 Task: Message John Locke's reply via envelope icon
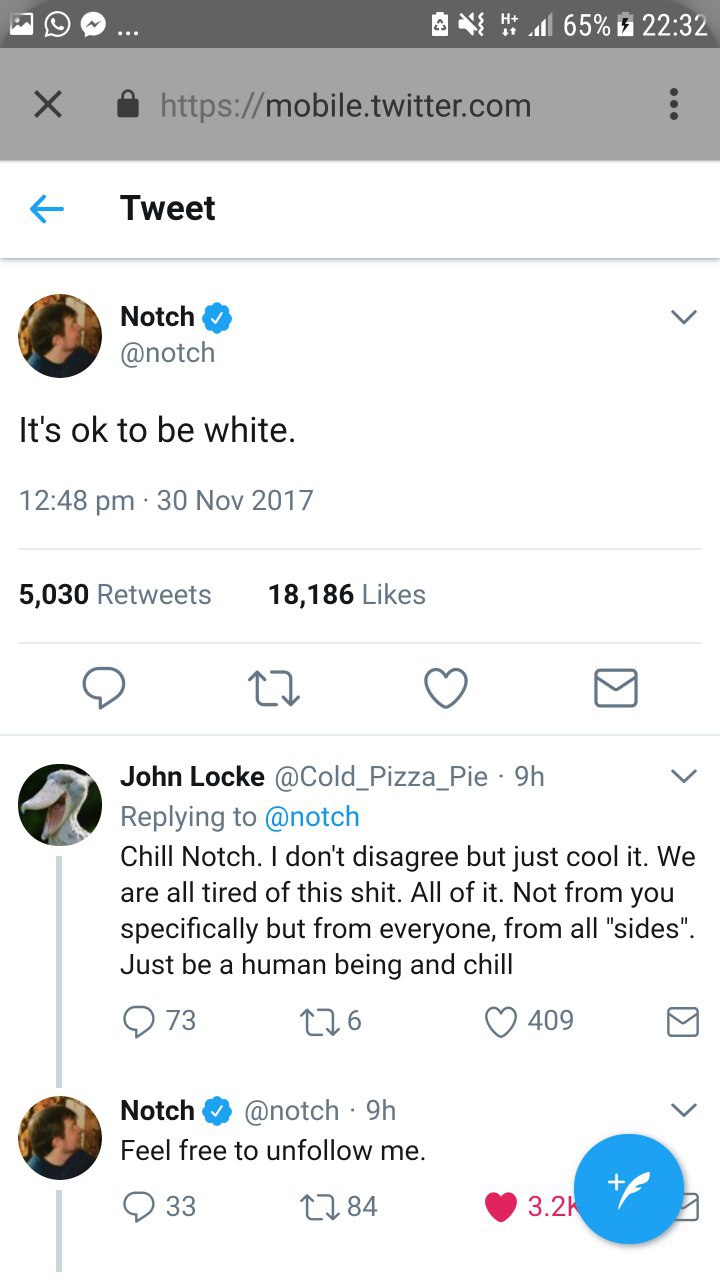(x=682, y=1021)
